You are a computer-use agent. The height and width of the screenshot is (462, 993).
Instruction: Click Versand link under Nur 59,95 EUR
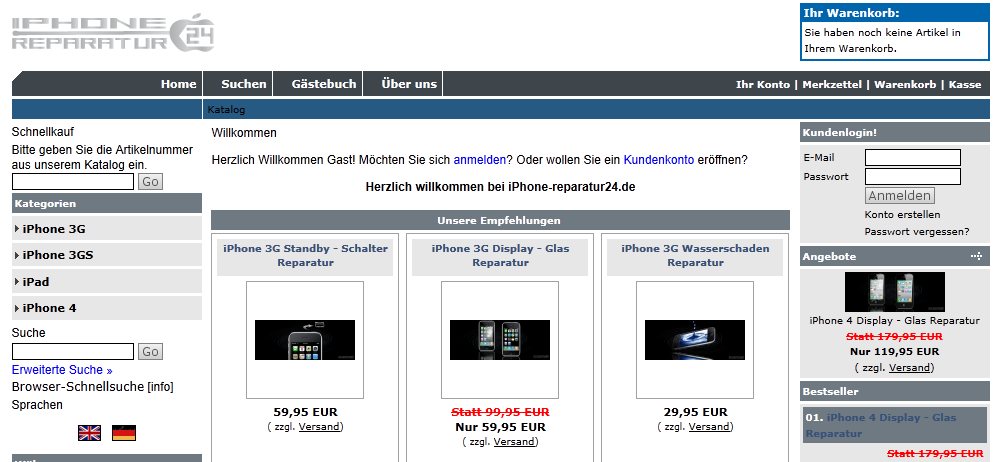514,442
